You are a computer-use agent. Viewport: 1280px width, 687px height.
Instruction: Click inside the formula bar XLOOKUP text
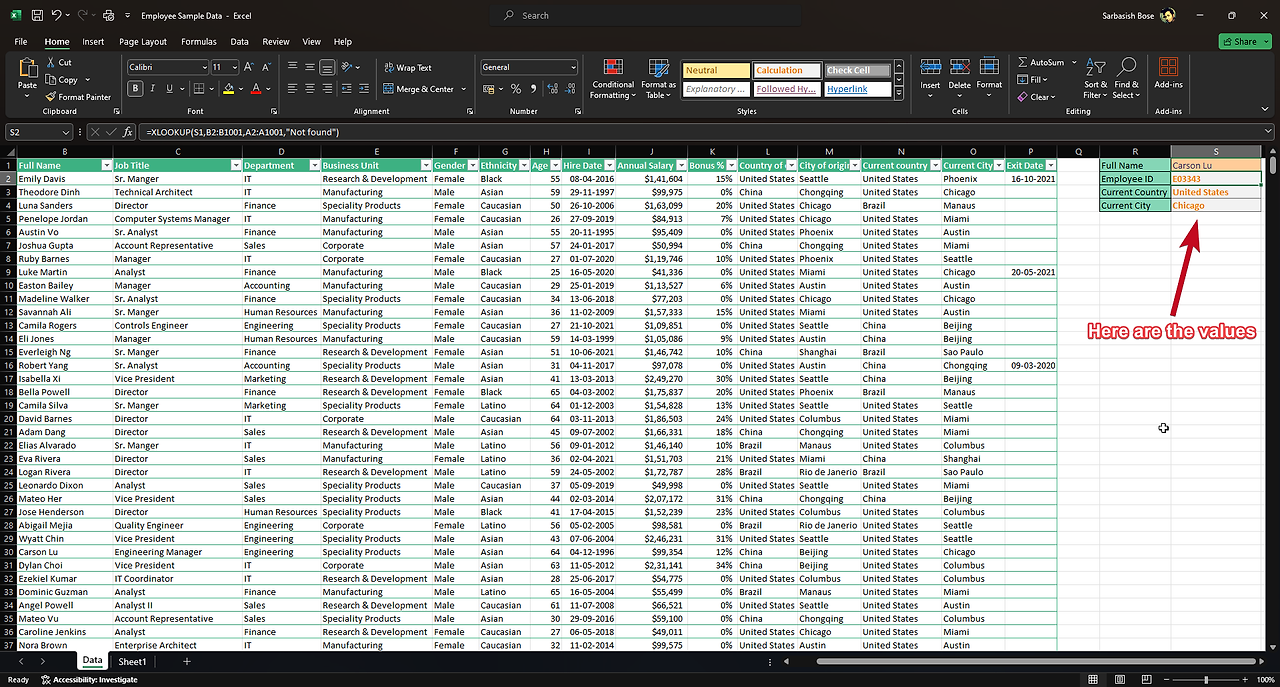click(243, 132)
